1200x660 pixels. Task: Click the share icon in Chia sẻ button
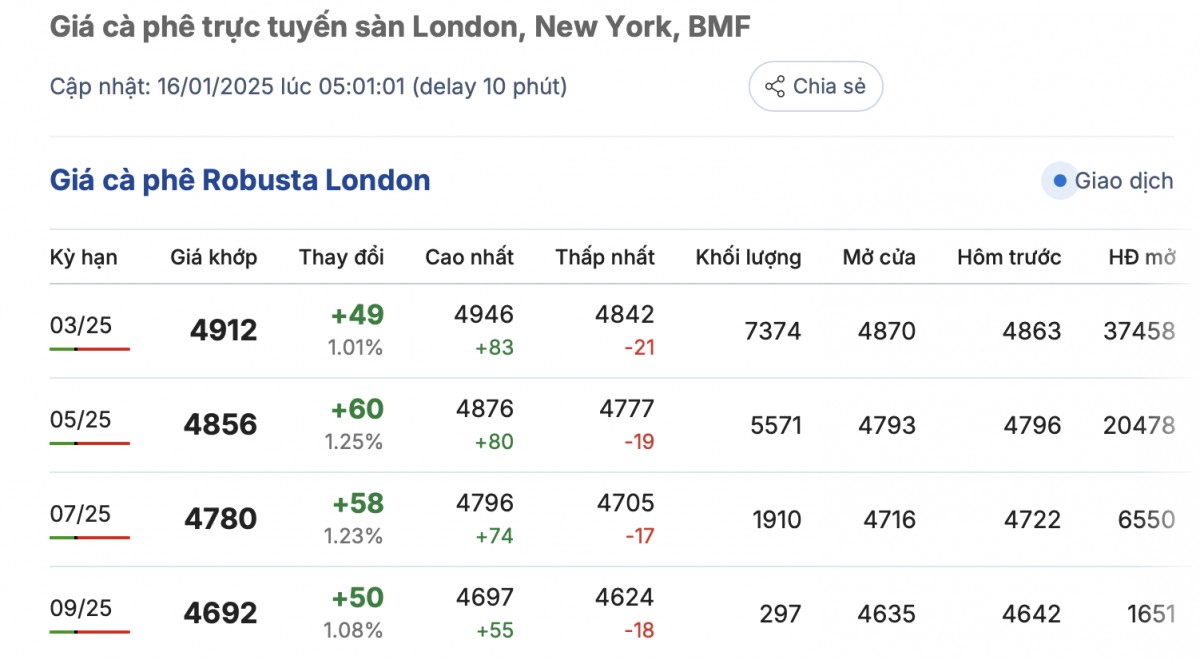click(x=775, y=87)
